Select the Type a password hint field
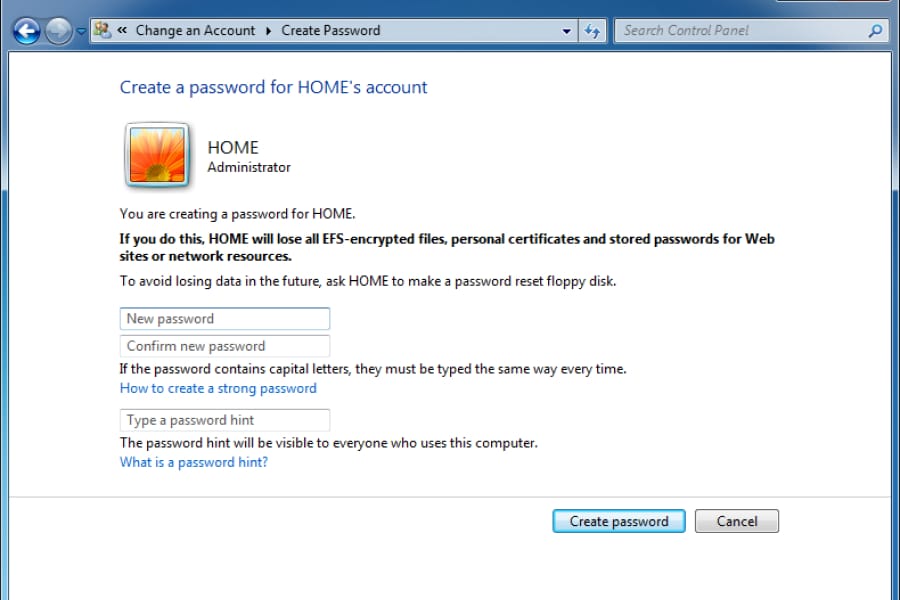 (225, 420)
